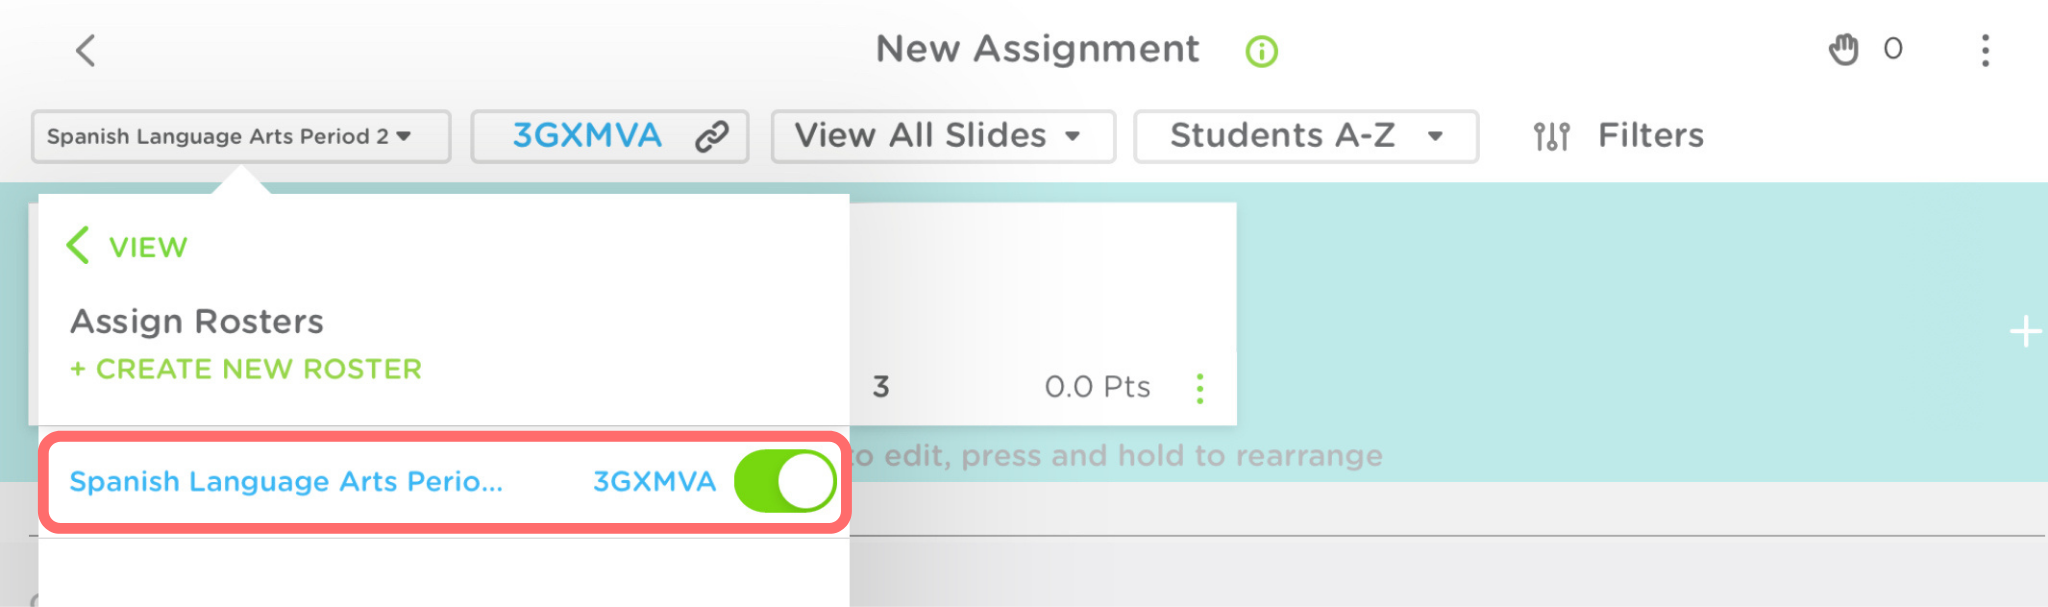Select the slide 3 thumbnail card
Image resolution: width=2048 pixels, height=607 pixels.
[1040, 290]
